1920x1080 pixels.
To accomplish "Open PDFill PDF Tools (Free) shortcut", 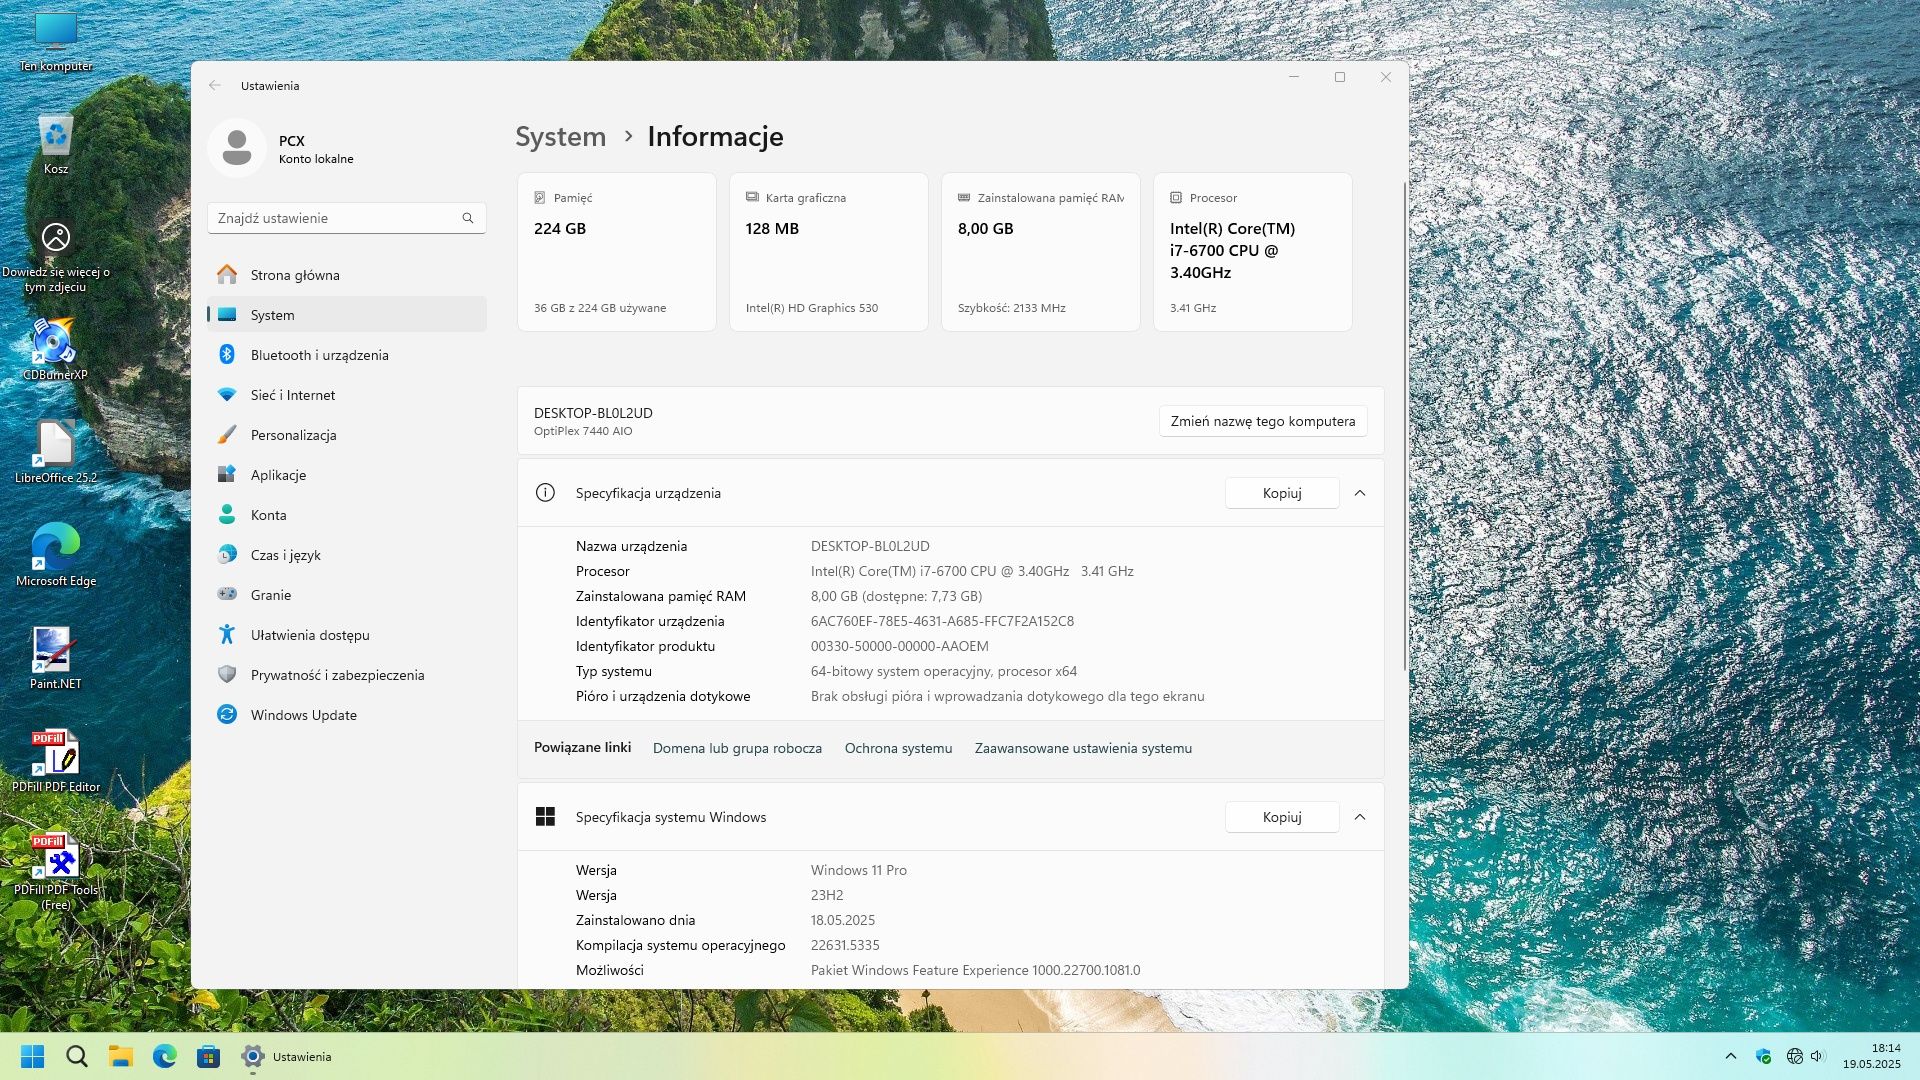I will (56, 871).
